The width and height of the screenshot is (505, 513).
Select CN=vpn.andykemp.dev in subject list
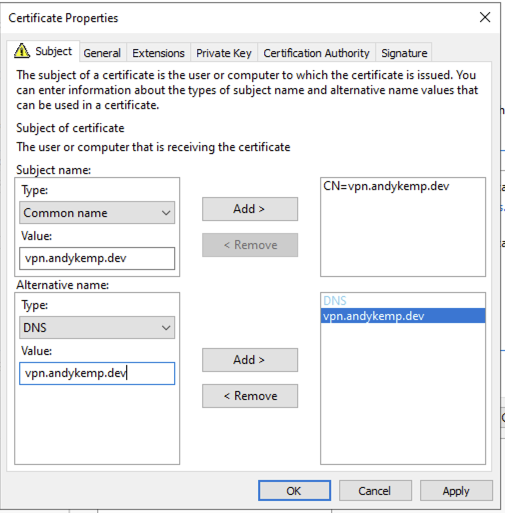pos(386,186)
